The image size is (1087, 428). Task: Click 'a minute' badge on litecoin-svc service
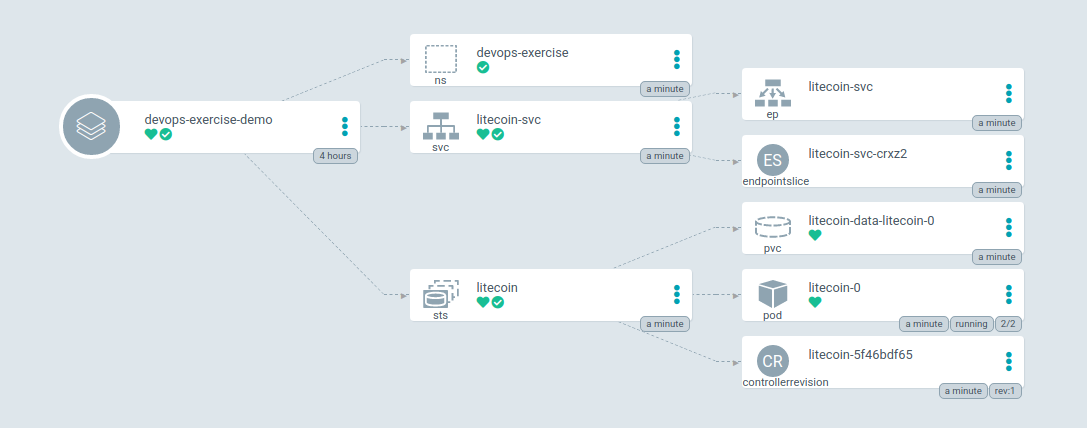tap(665, 156)
